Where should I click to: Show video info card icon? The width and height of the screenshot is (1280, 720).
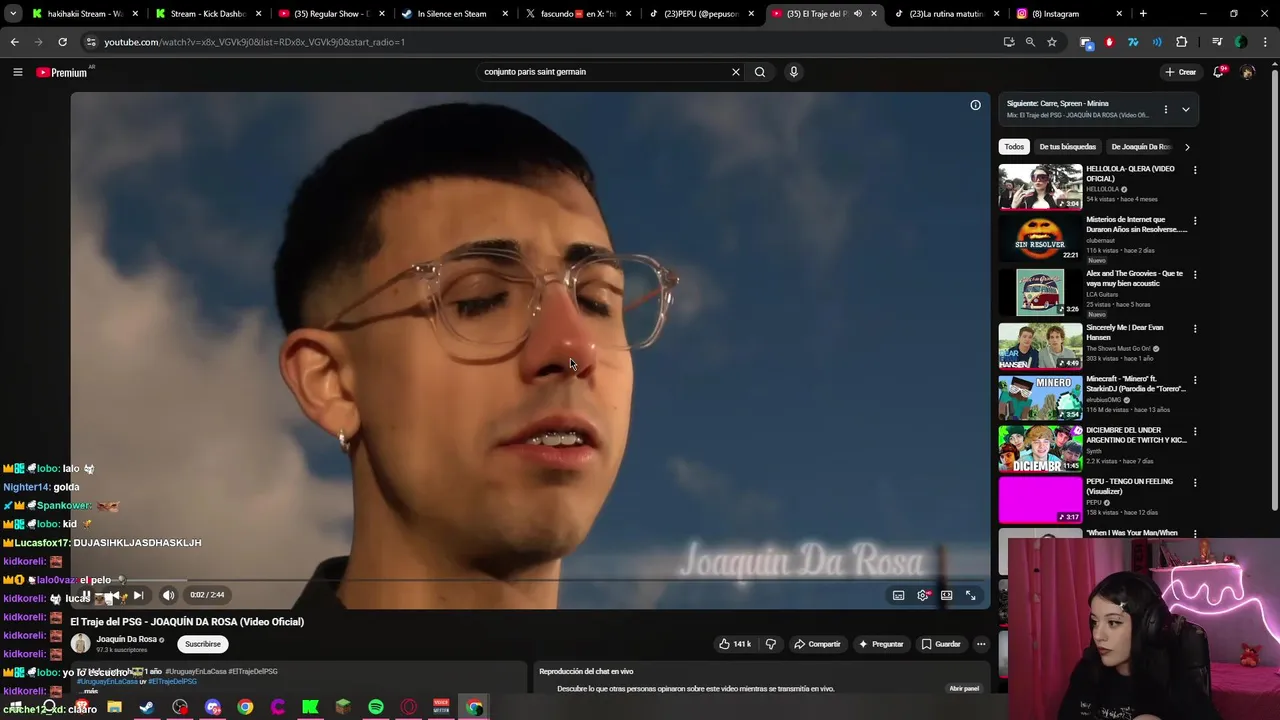[975, 105]
